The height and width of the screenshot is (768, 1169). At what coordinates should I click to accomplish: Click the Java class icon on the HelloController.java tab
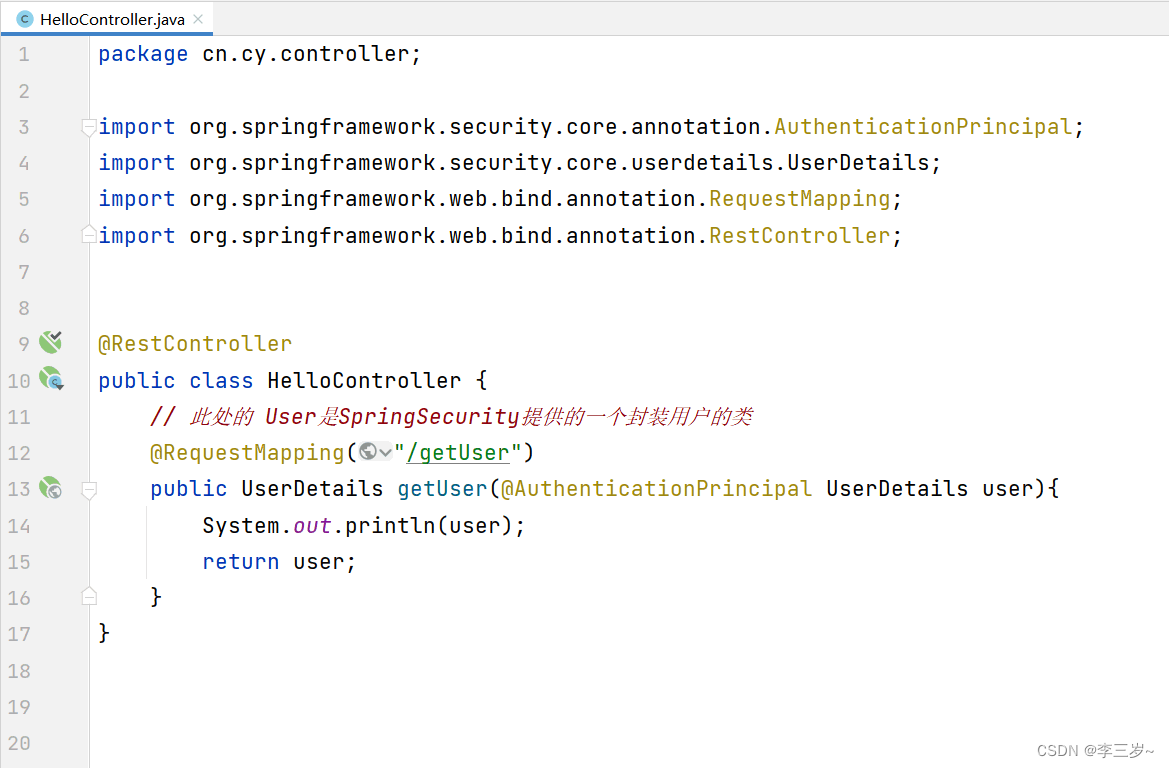[24, 19]
